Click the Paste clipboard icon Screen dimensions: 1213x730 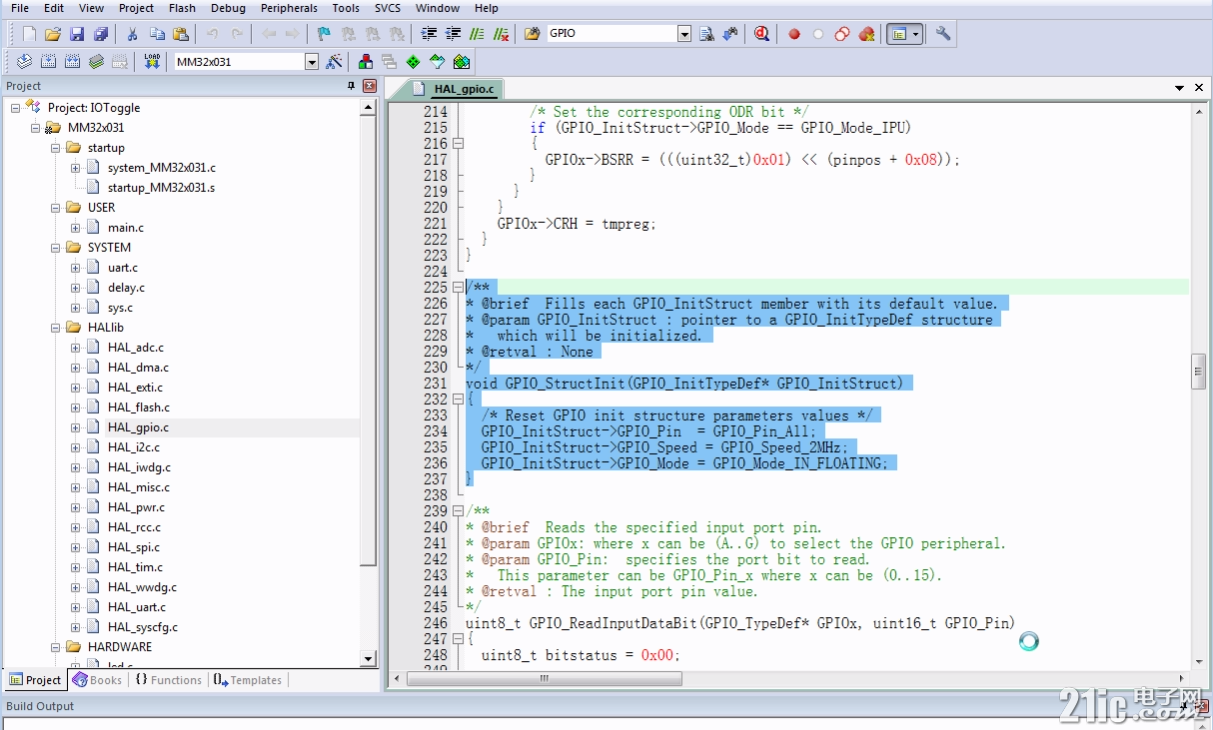181,34
